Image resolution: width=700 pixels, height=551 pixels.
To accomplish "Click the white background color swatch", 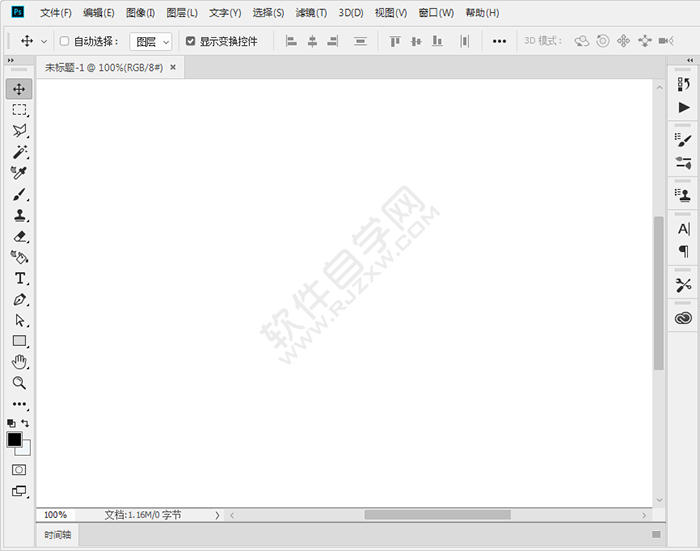I will click(25, 449).
